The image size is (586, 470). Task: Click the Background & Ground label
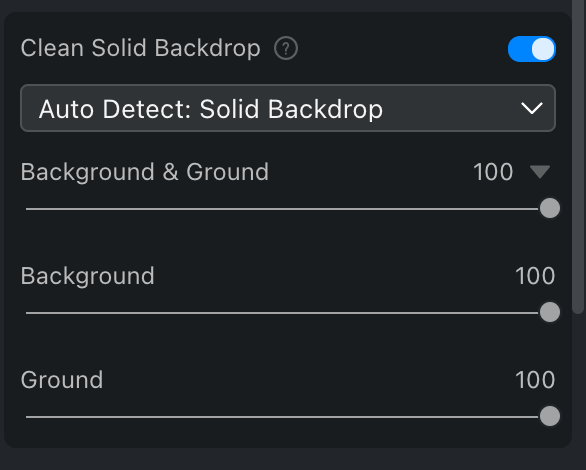coord(145,172)
